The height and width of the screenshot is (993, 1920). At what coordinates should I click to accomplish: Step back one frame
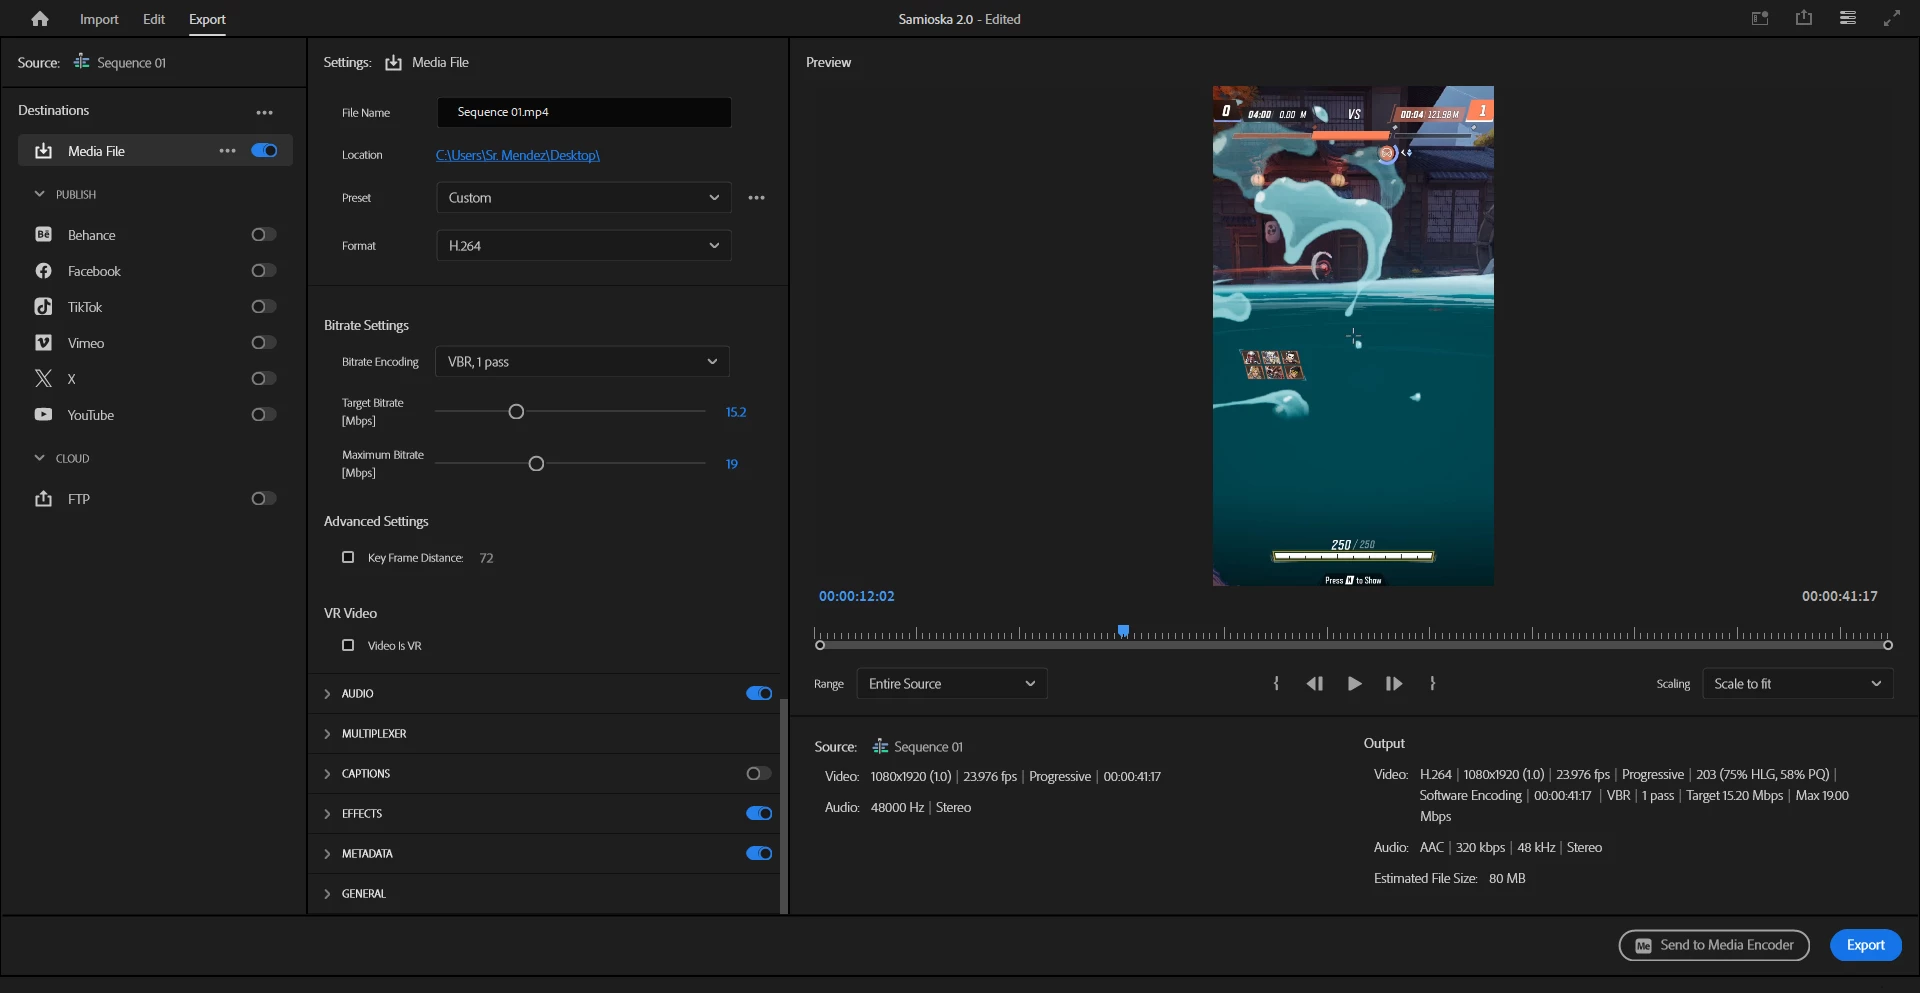tap(1314, 684)
